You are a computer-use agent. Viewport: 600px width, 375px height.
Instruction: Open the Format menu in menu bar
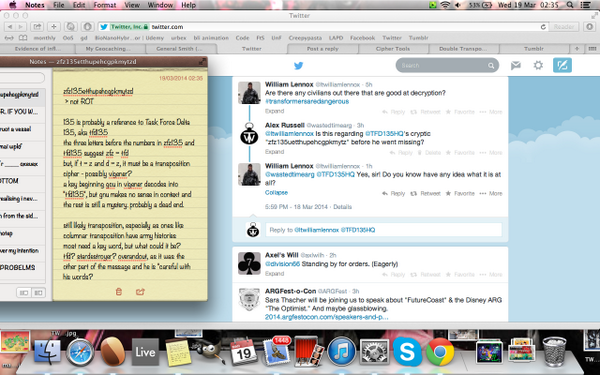click(x=104, y=5)
